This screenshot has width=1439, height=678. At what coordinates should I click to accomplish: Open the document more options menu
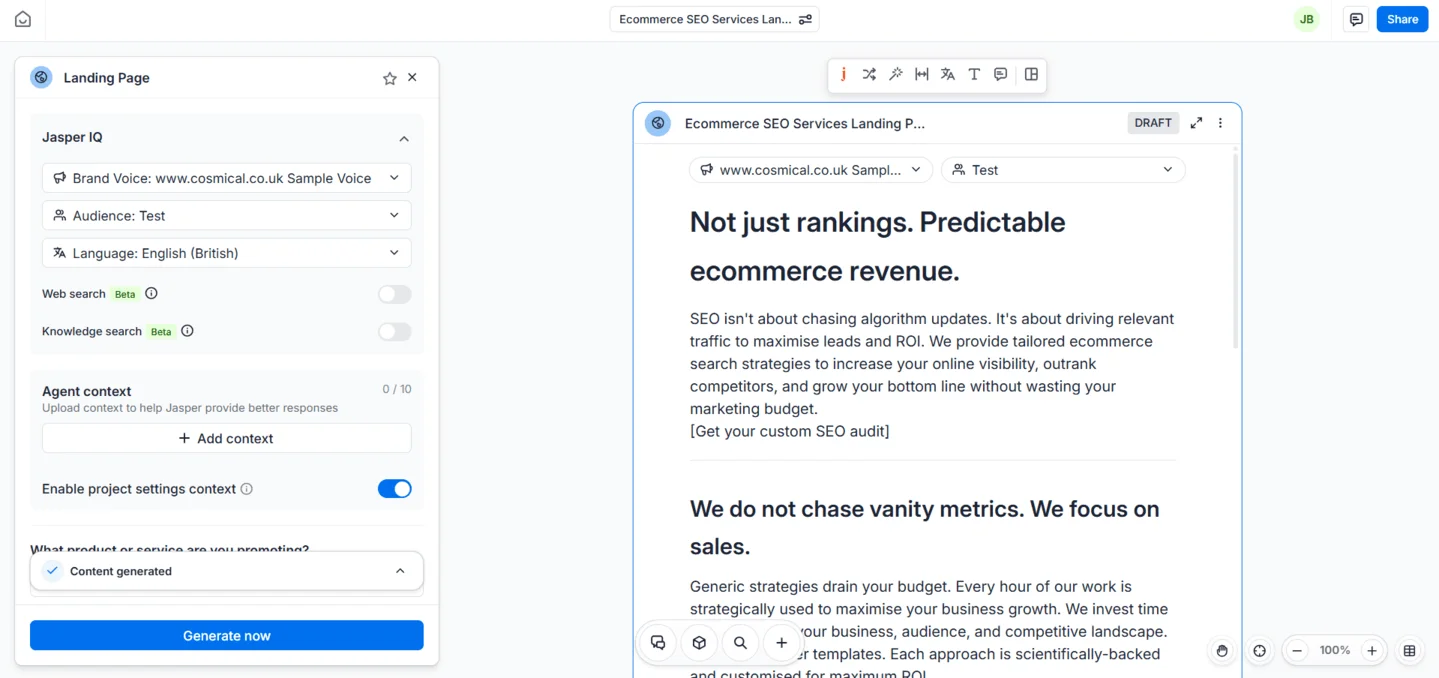[1220, 123]
